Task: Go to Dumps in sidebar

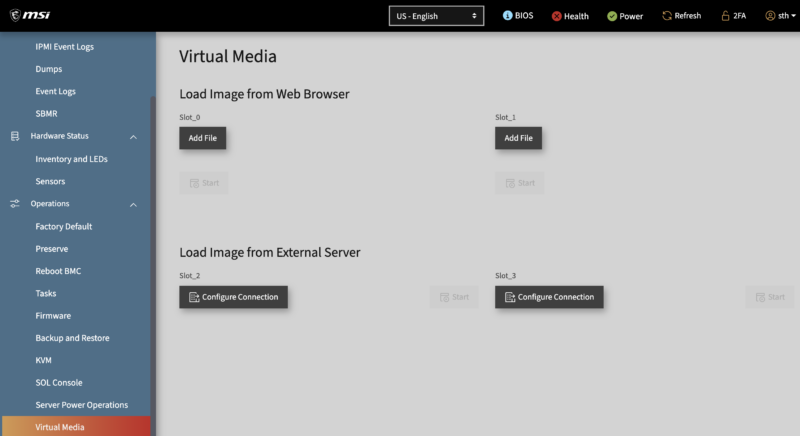Action: click(48, 69)
